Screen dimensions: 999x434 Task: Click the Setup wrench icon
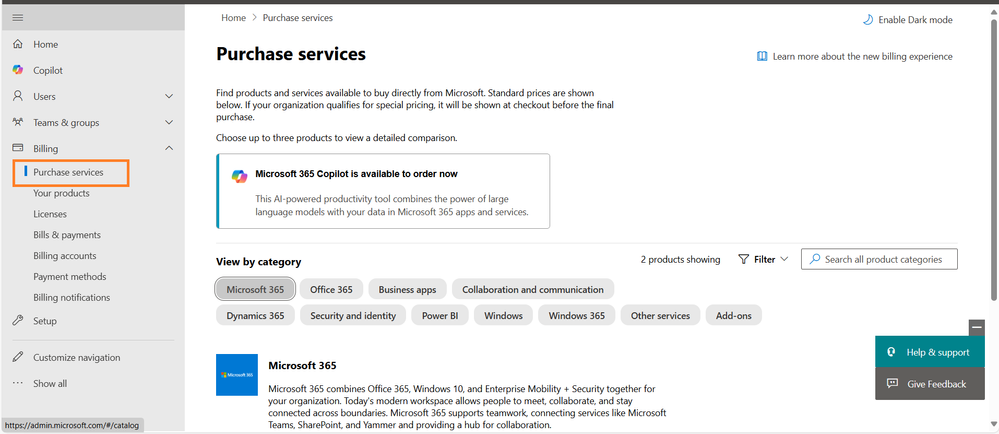click(18, 321)
